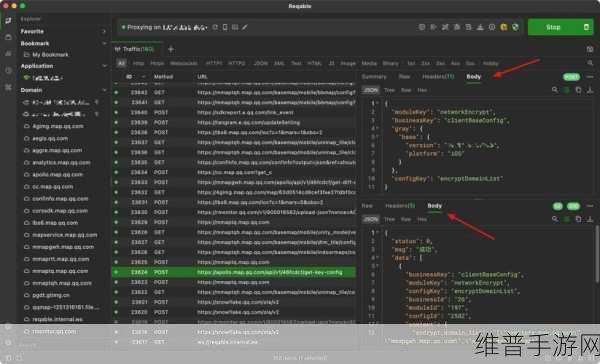
Task: Open request panel more options dash icon
Action: 590,77
